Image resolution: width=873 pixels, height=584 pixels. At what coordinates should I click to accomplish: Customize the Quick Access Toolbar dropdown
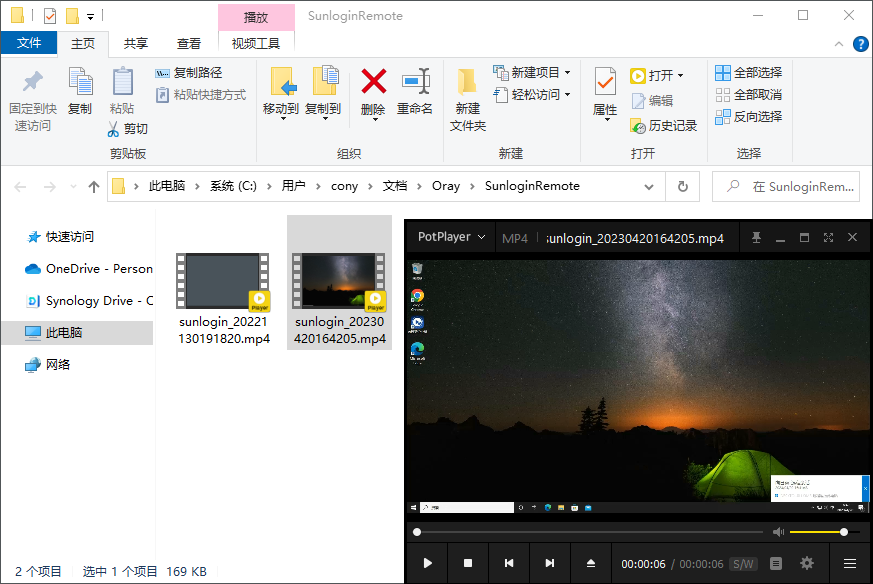(x=90, y=17)
